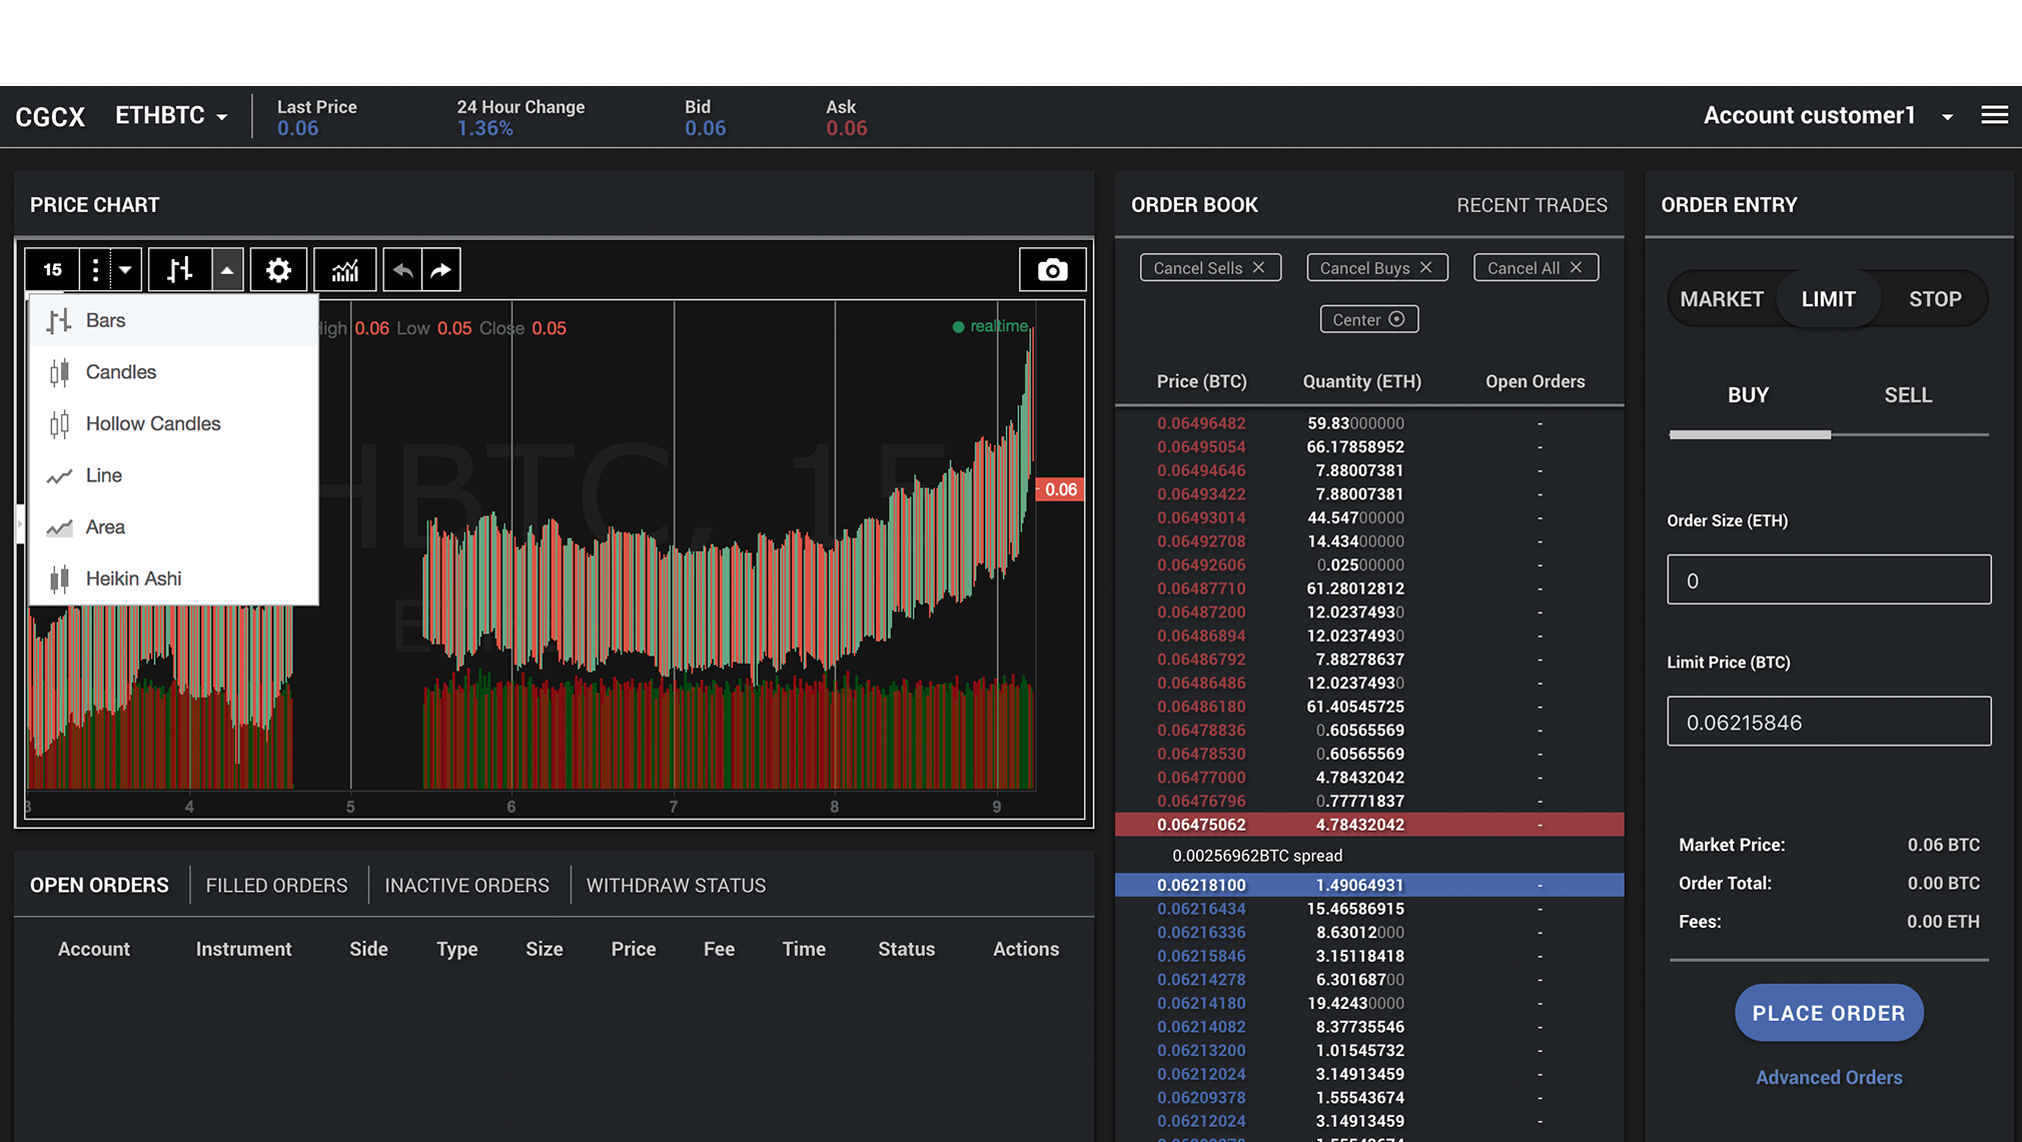Open the indicators chart icon
The image size is (2022, 1142).
[345, 270]
